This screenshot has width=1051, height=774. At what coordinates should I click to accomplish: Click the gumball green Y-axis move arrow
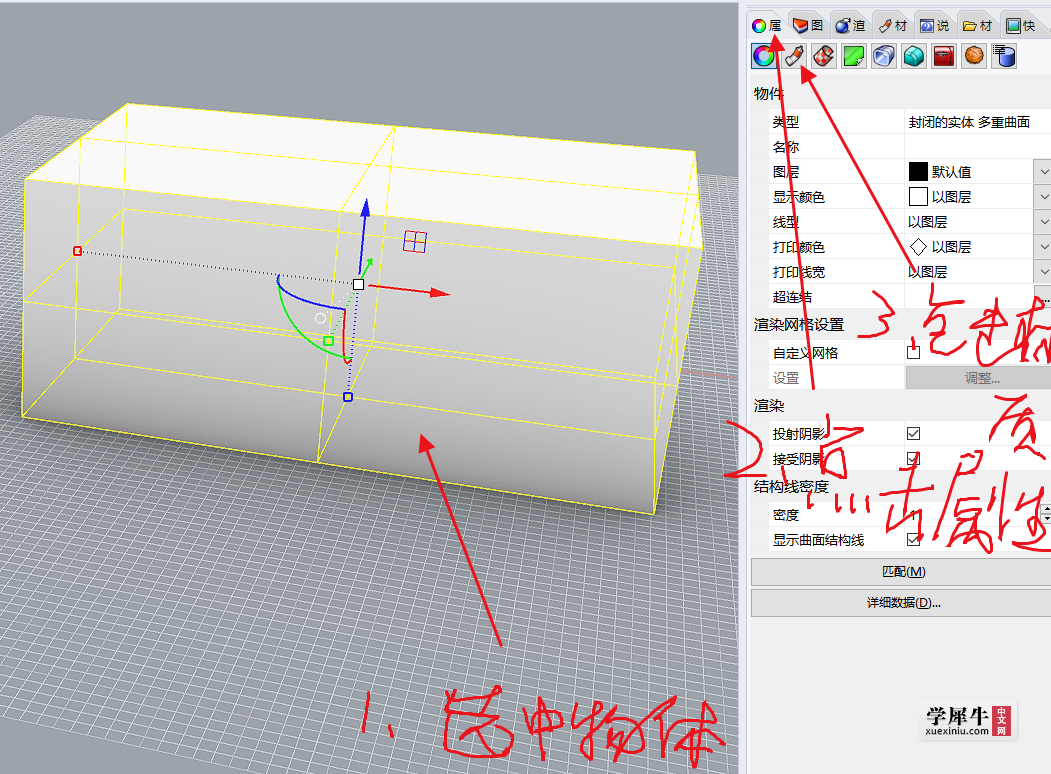click(369, 264)
